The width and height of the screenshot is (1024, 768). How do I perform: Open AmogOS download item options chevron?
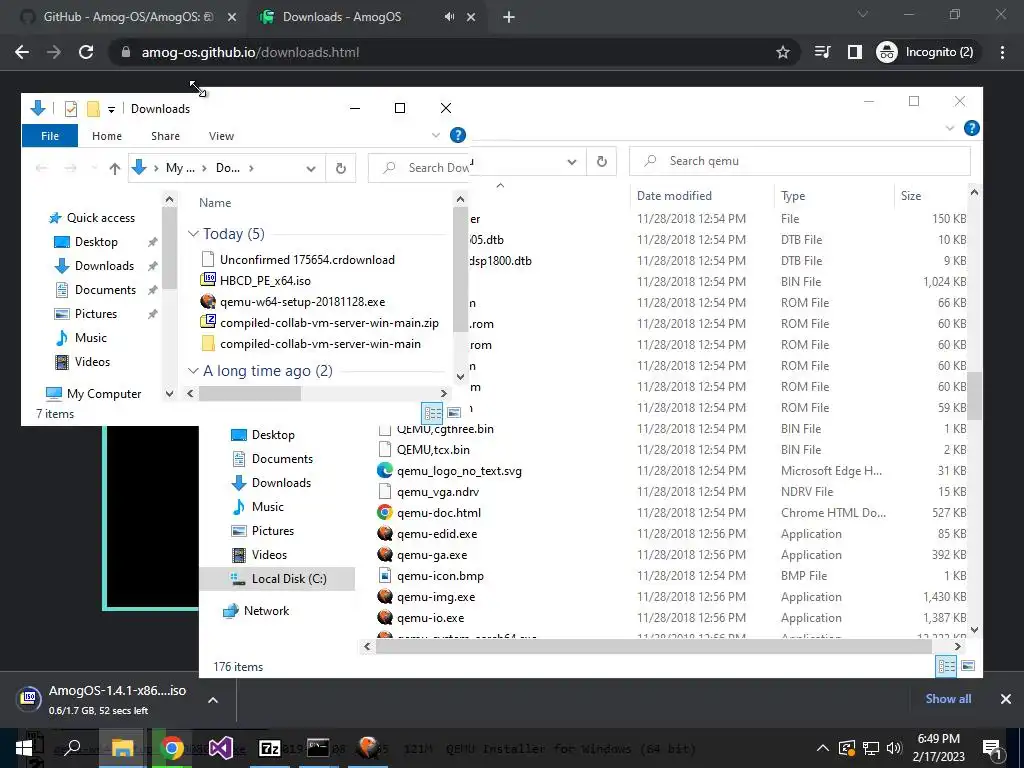pyautogui.click(x=213, y=700)
